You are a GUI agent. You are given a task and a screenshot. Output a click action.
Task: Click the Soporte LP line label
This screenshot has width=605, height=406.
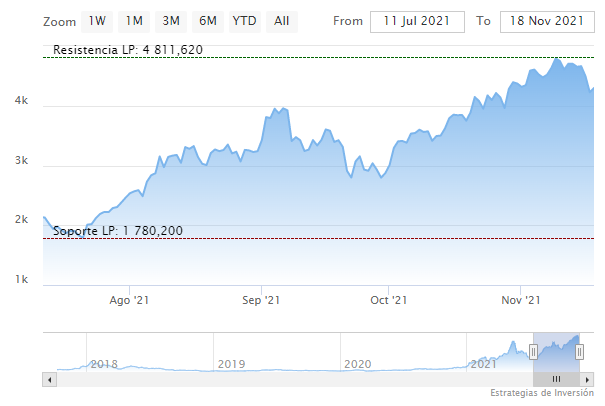point(118,231)
